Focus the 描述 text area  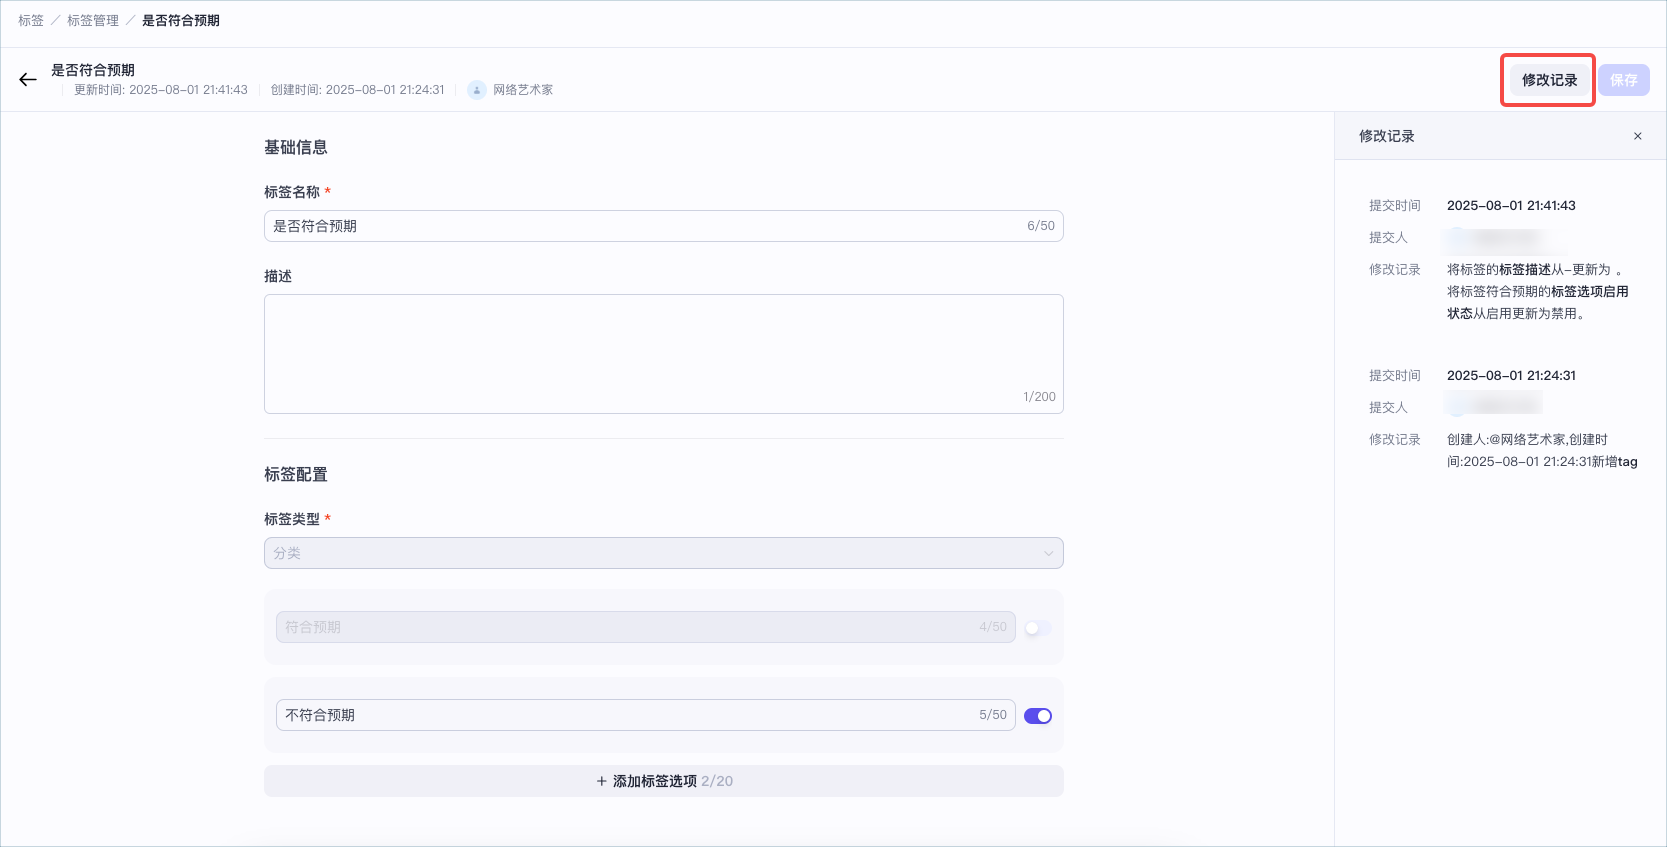(664, 354)
